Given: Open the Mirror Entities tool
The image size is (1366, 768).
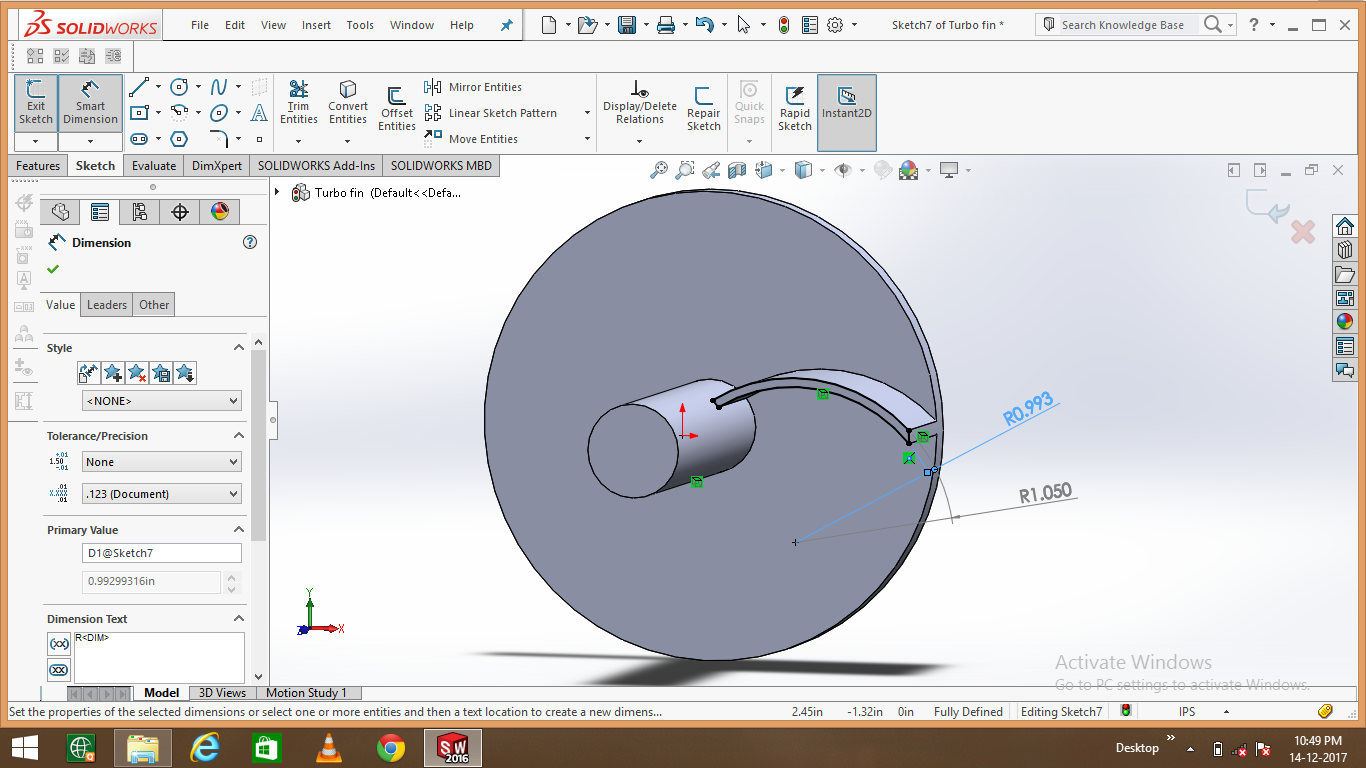Looking at the screenshot, I should (x=480, y=87).
